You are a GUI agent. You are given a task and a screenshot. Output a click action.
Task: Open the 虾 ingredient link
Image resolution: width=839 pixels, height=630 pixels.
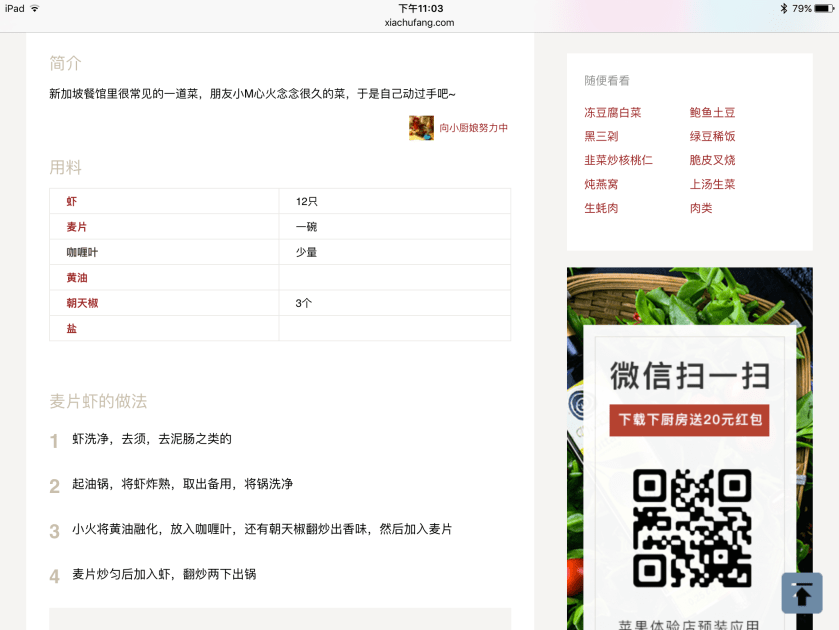pyautogui.click(x=71, y=202)
